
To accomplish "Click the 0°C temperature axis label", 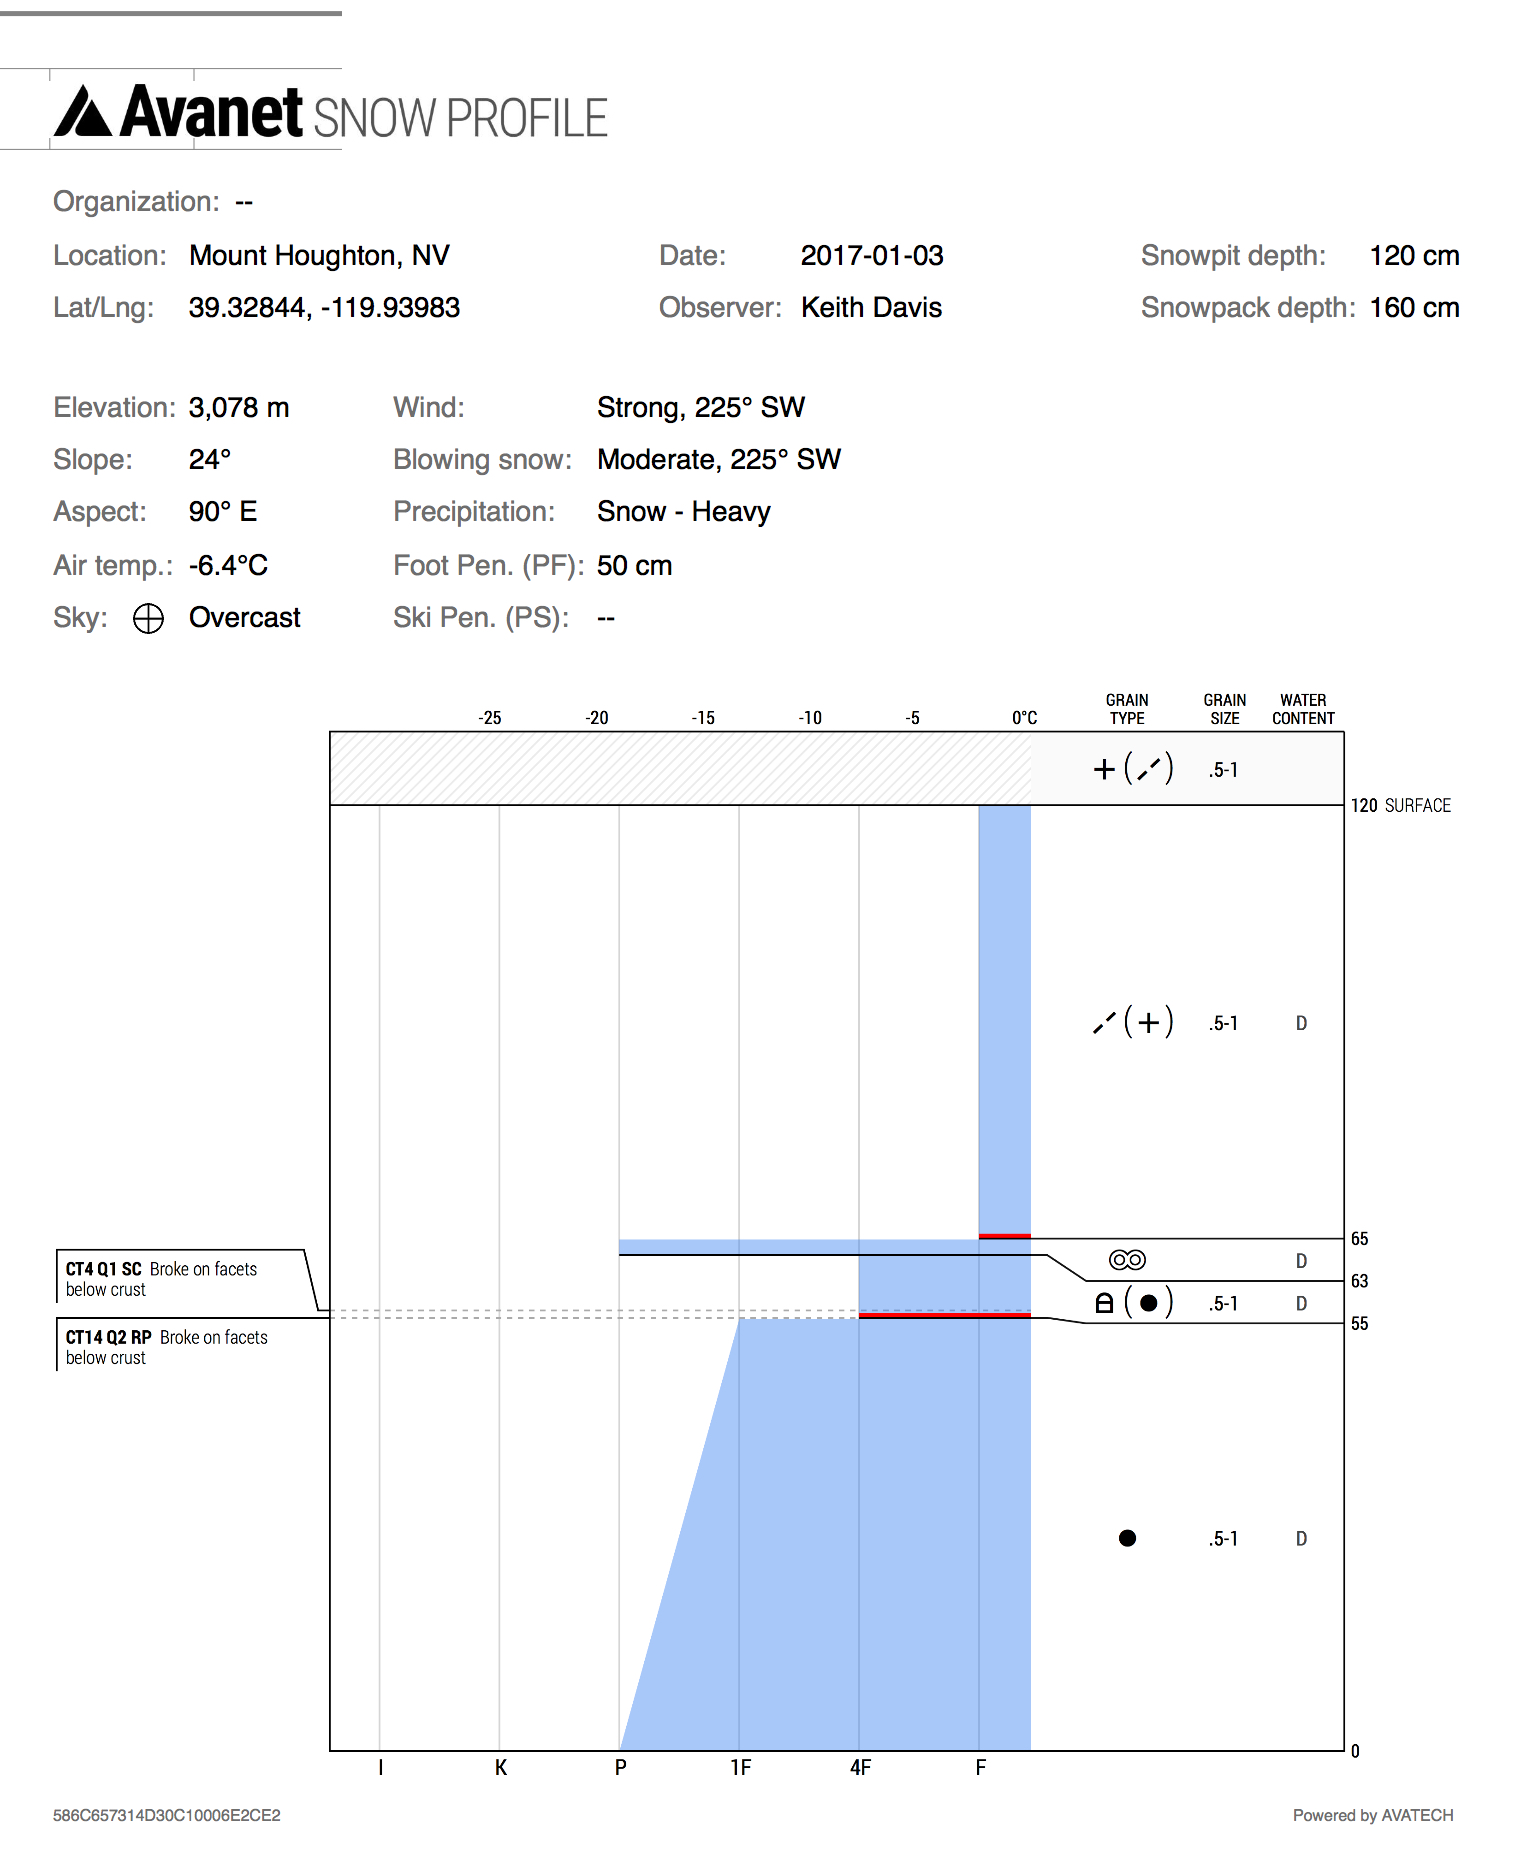I will [x=1024, y=718].
